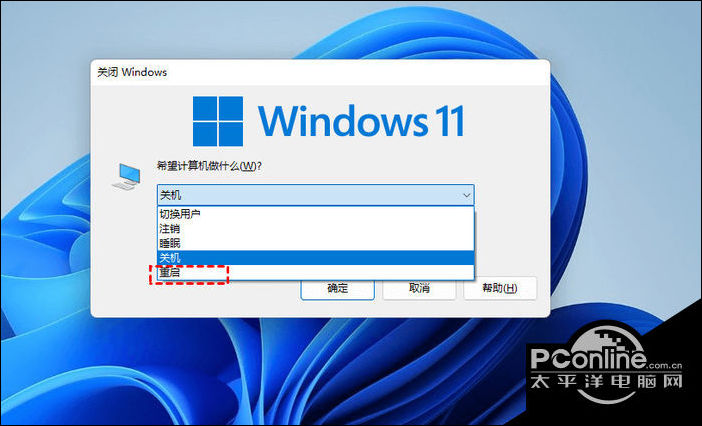This screenshot has height=426, width=702.
Task: Click the 太平洋电脑网 watermark text
Action: (x=608, y=383)
